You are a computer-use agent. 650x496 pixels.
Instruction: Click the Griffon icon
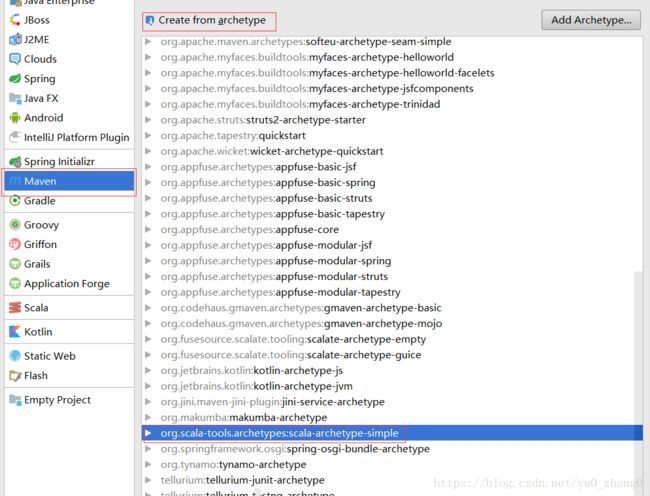click(x=15, y=244)
